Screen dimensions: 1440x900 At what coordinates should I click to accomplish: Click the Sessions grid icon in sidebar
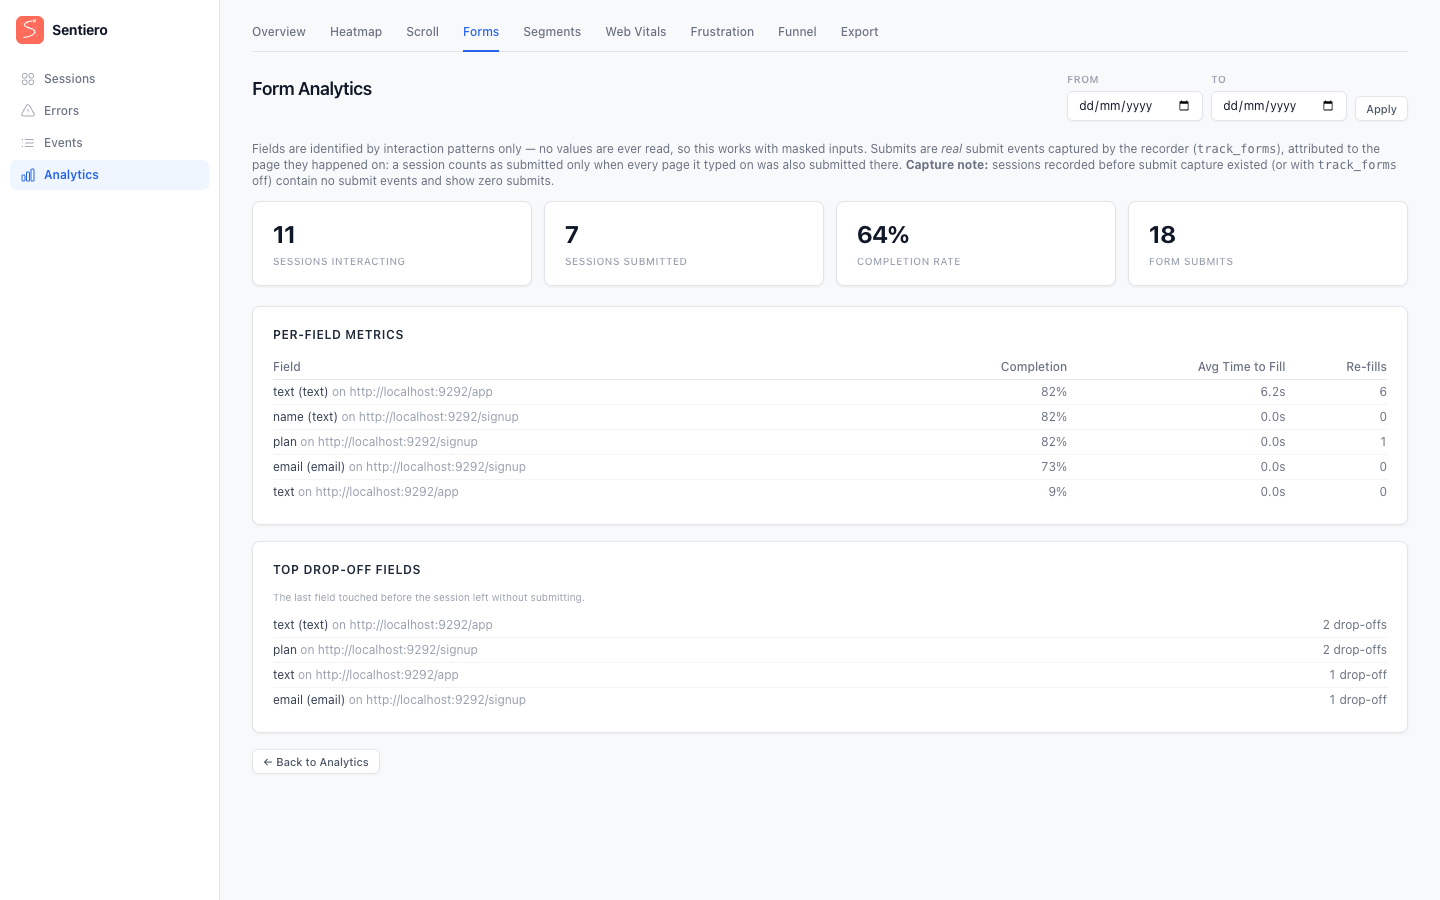(x=28, y=79)
